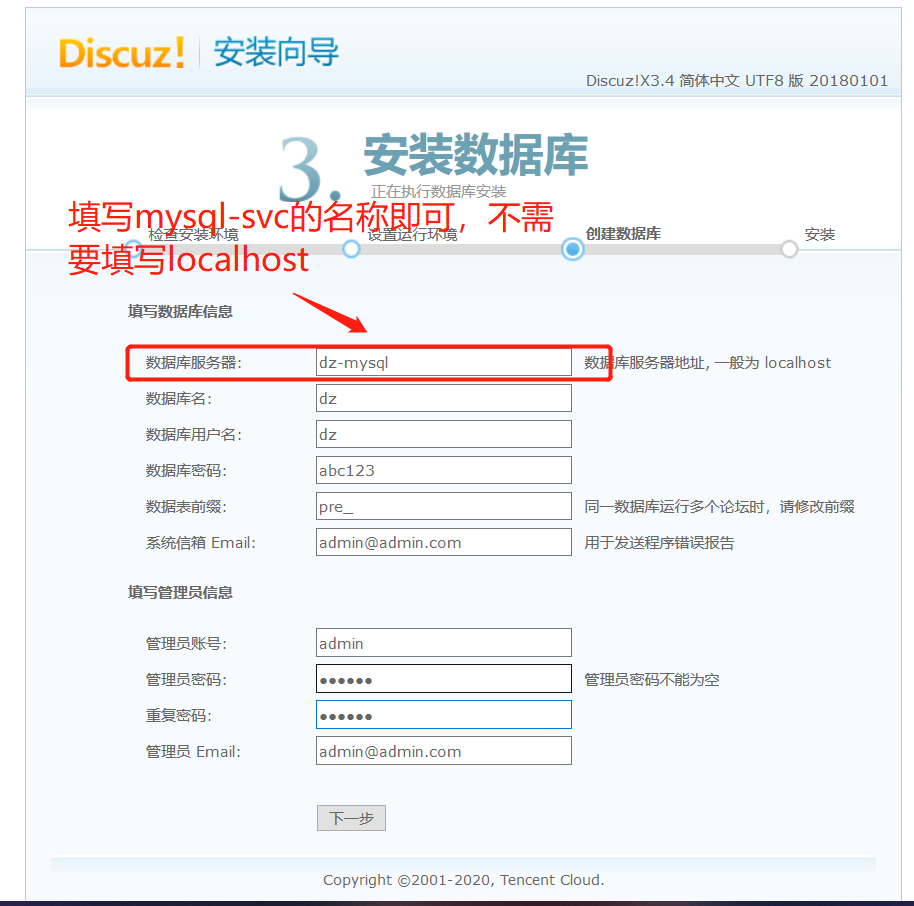Click the 管理员密码 label
The height and width of the screenshot is (906, 914).
coord(186,680)
